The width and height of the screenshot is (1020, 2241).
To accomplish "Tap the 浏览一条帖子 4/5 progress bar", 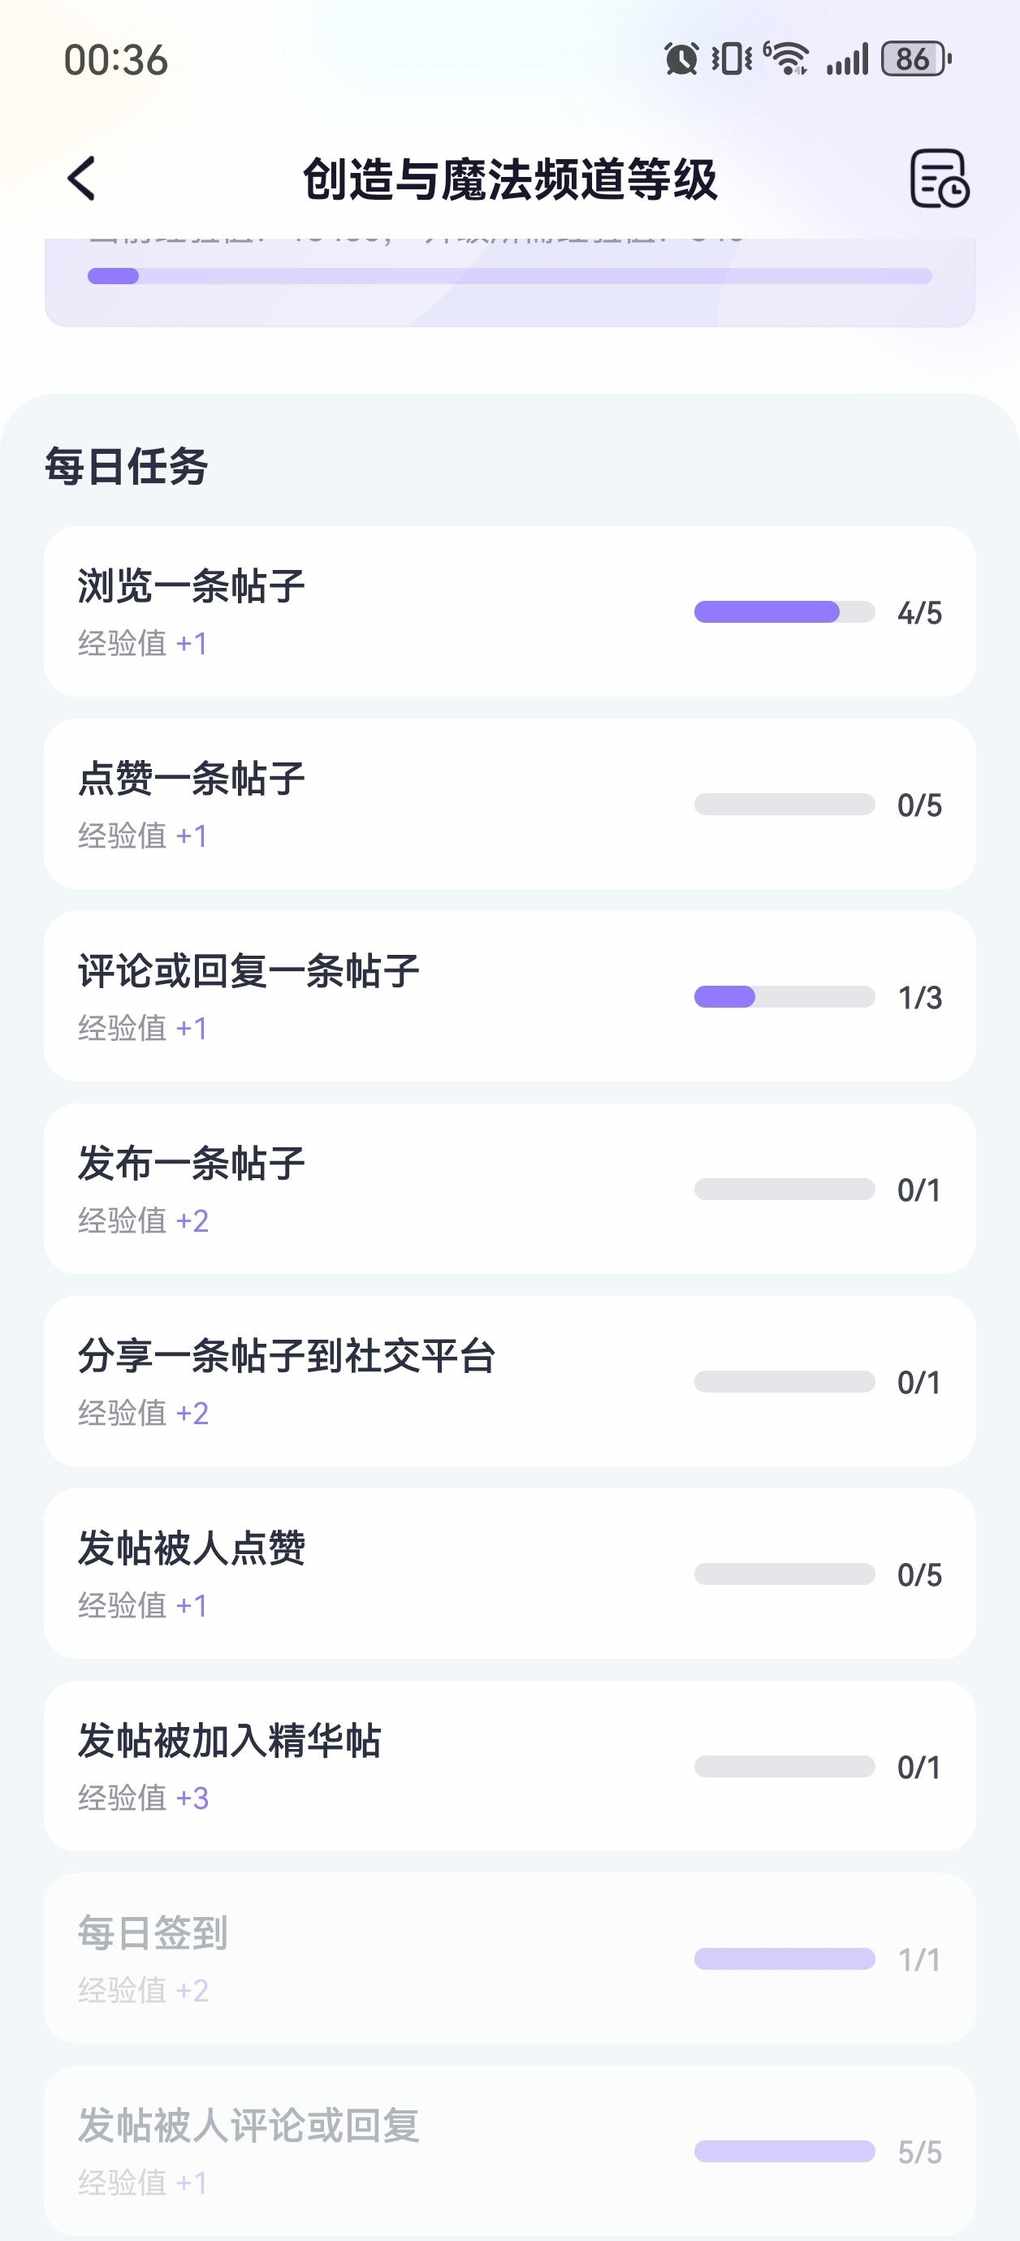I will click(784, 612).
